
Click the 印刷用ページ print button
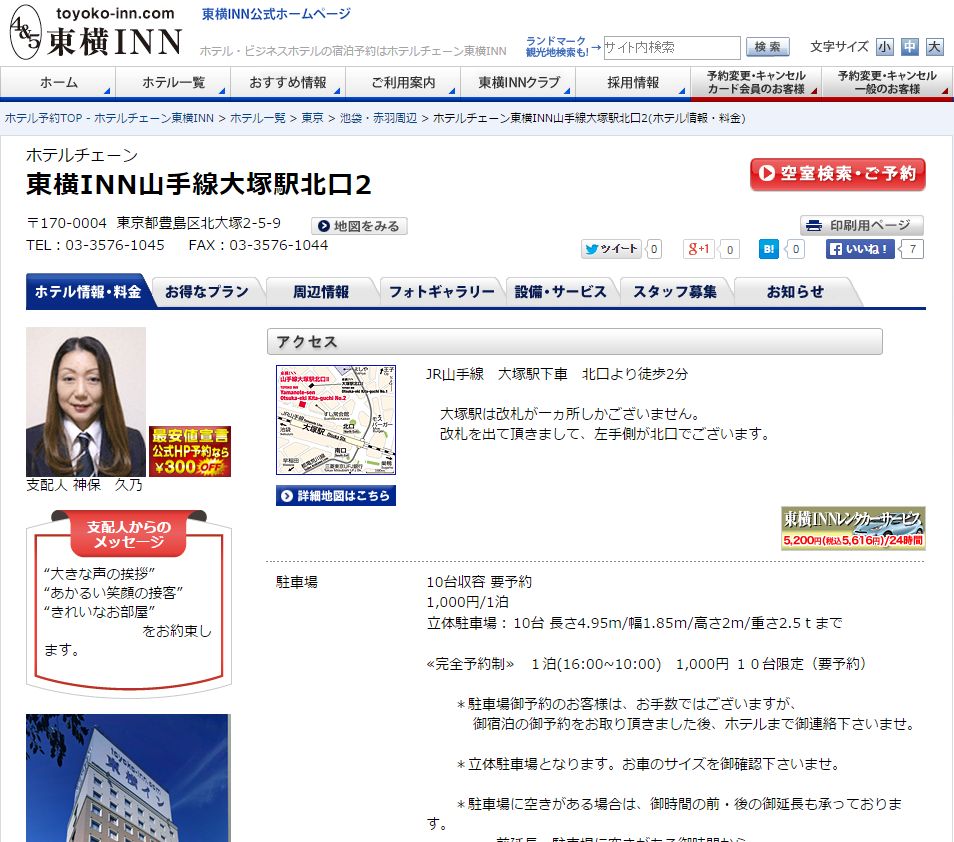click(862, 225)
